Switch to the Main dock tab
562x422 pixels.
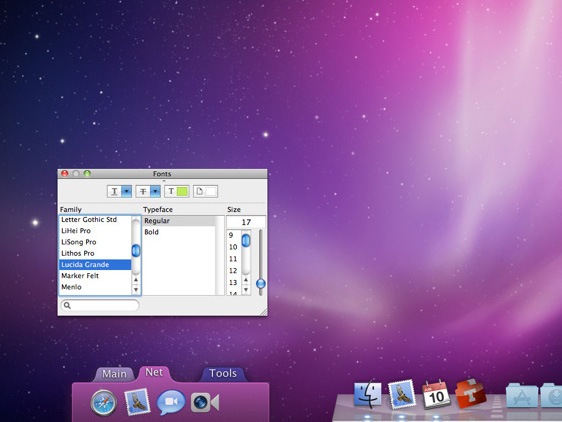point(114,374)
